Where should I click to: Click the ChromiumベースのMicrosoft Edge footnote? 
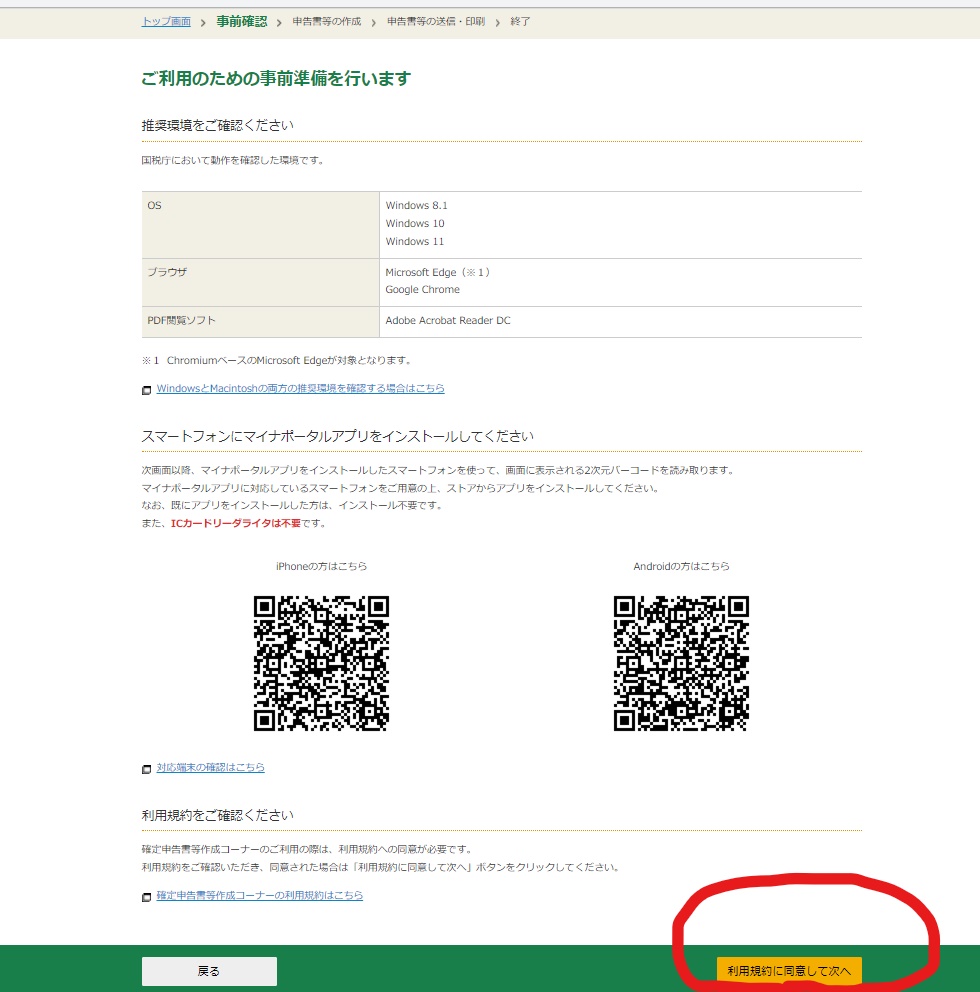[278, 361]
